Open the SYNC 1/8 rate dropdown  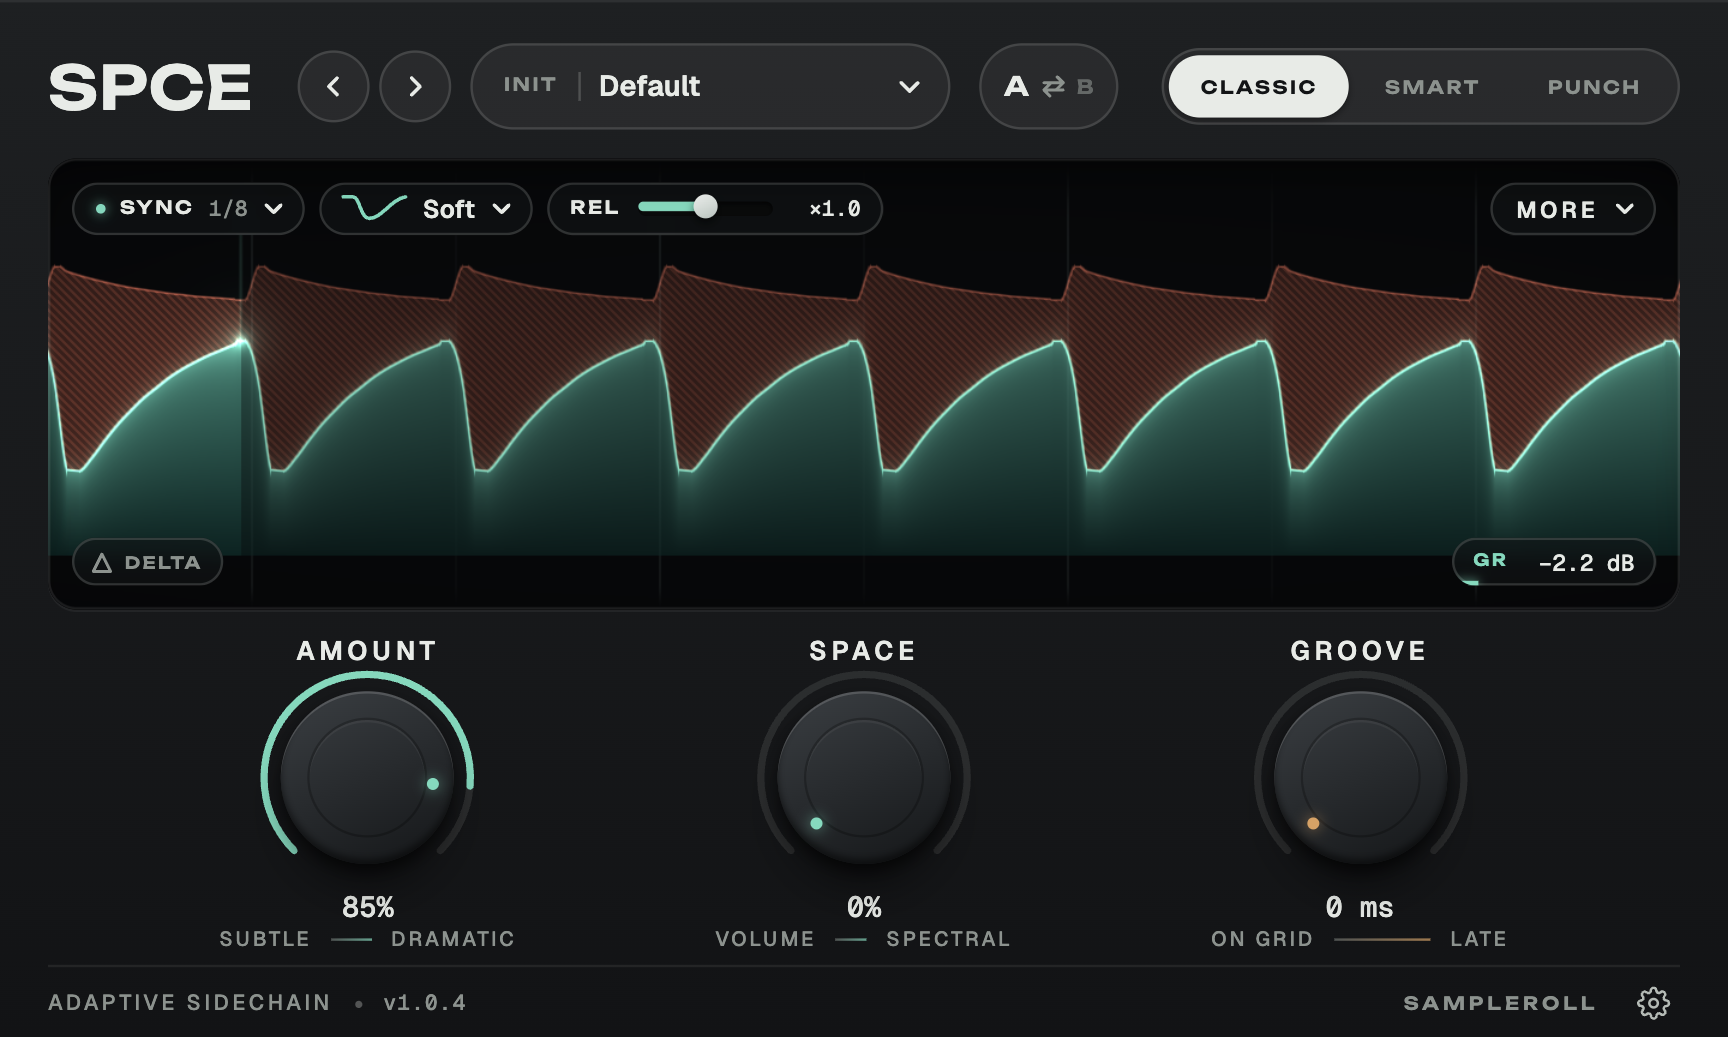point(188,208)
